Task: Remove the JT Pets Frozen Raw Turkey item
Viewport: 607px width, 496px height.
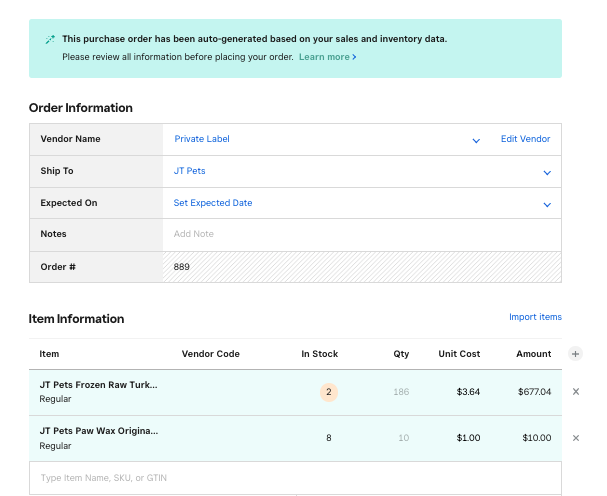Action: point(575,392)
